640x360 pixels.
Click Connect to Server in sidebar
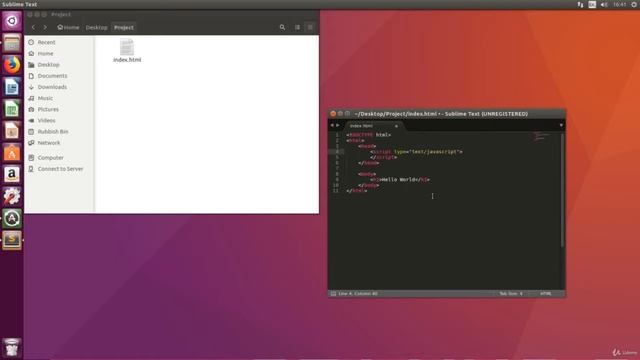click(60, 169)
